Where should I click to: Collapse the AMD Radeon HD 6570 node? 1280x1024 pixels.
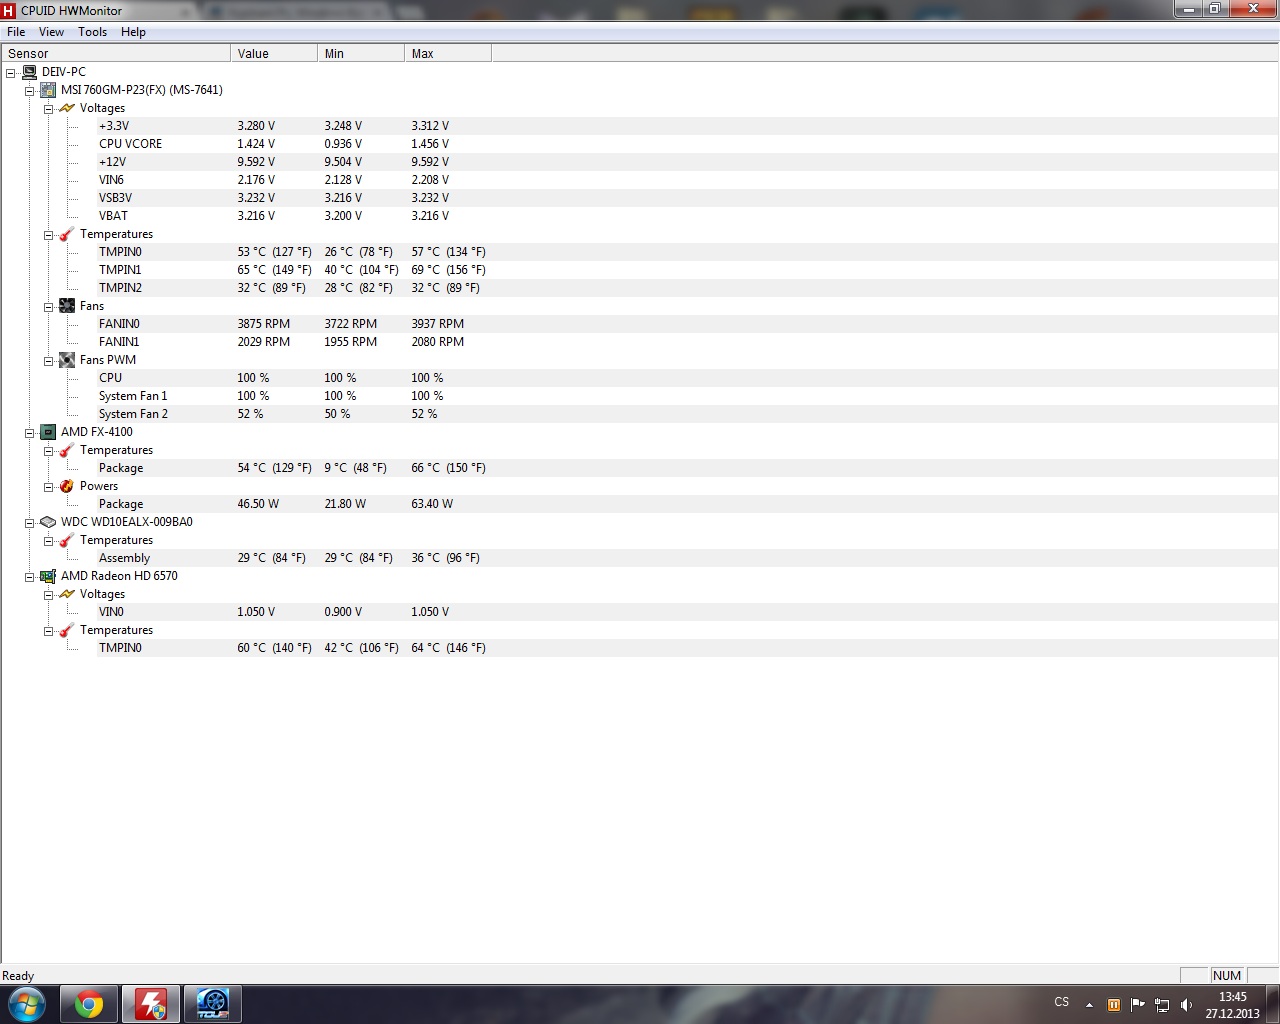click(x=30, y=576)
